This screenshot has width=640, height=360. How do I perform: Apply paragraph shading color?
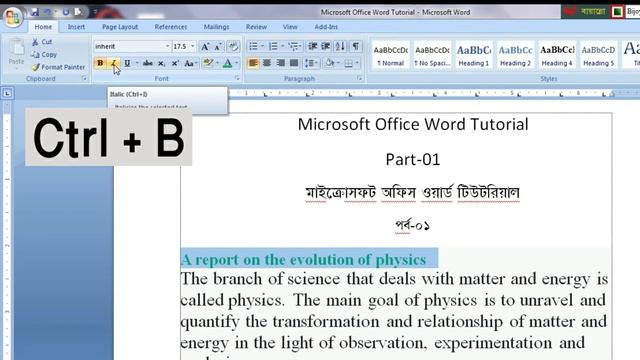coord(330,63)
